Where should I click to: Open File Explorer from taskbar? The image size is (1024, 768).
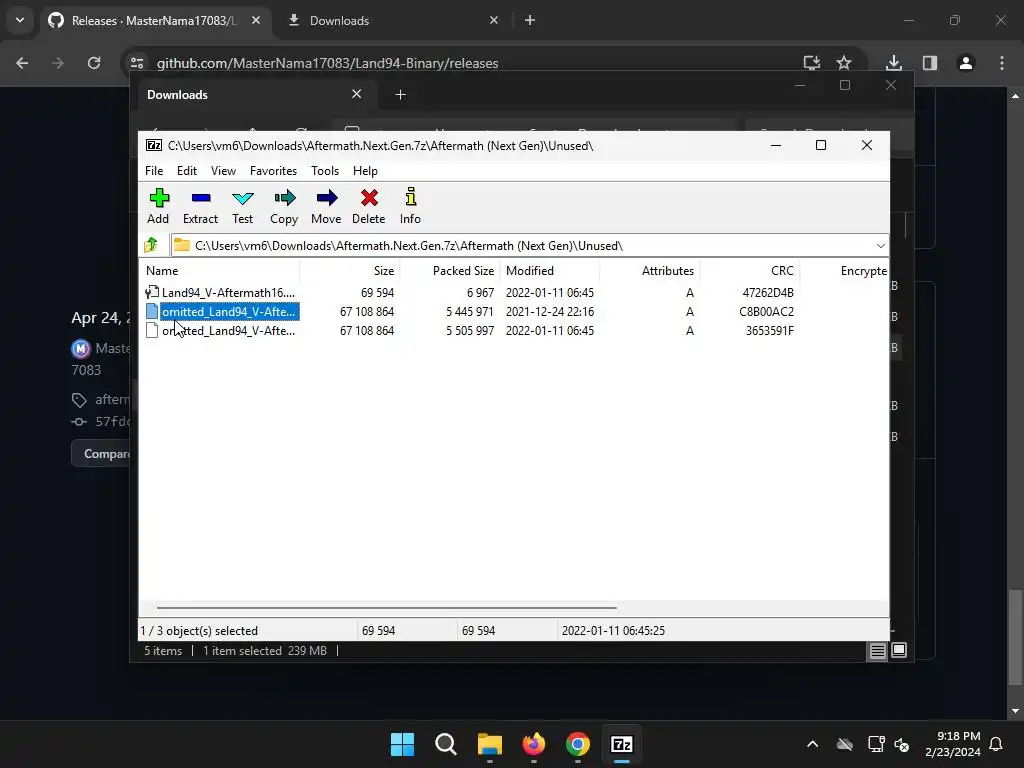click(x=490, y=744)
